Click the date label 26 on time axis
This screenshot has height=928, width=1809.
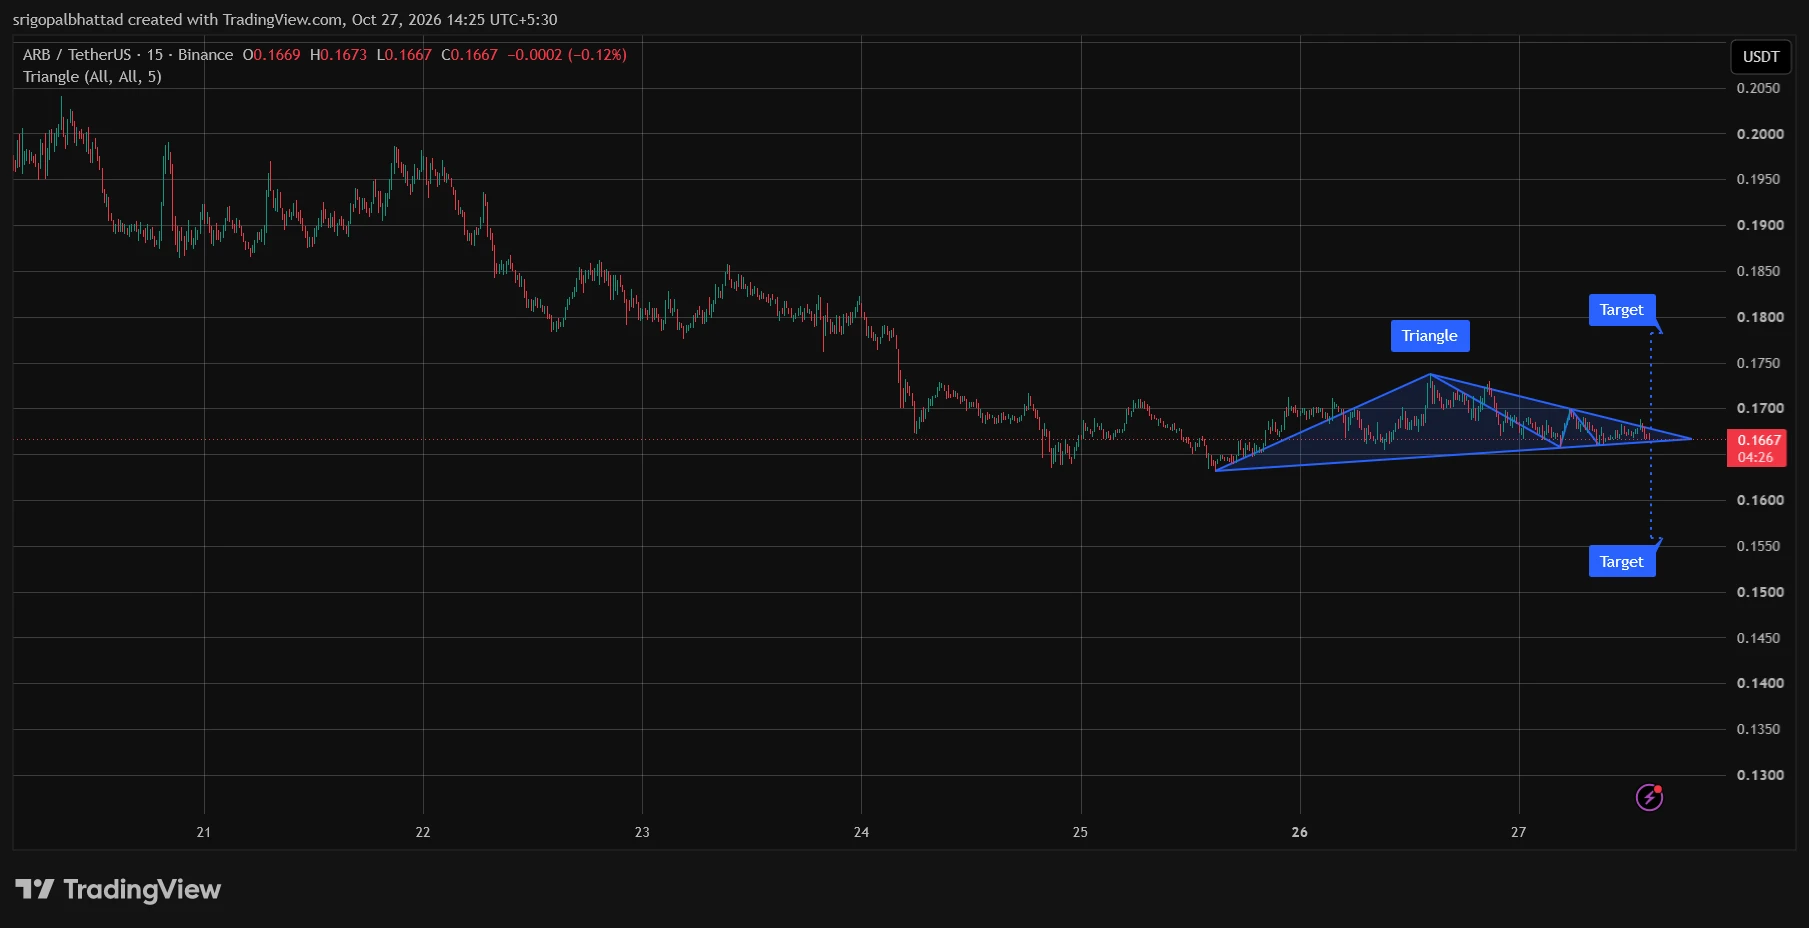(x=1299, y=832)
